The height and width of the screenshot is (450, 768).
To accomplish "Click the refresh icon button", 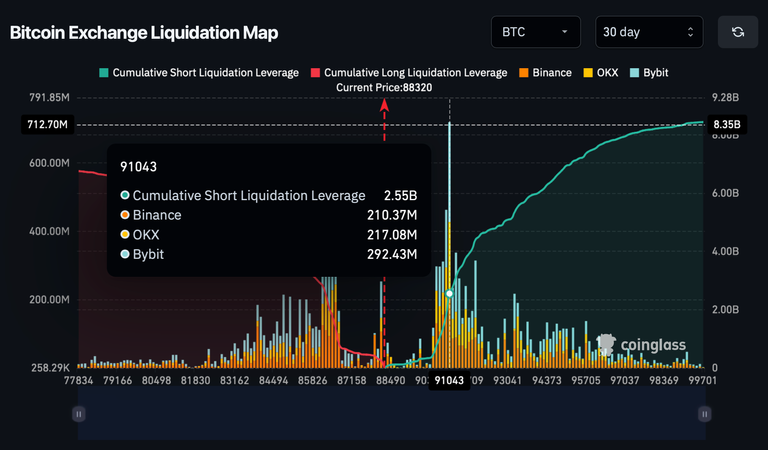I will 738,32.
